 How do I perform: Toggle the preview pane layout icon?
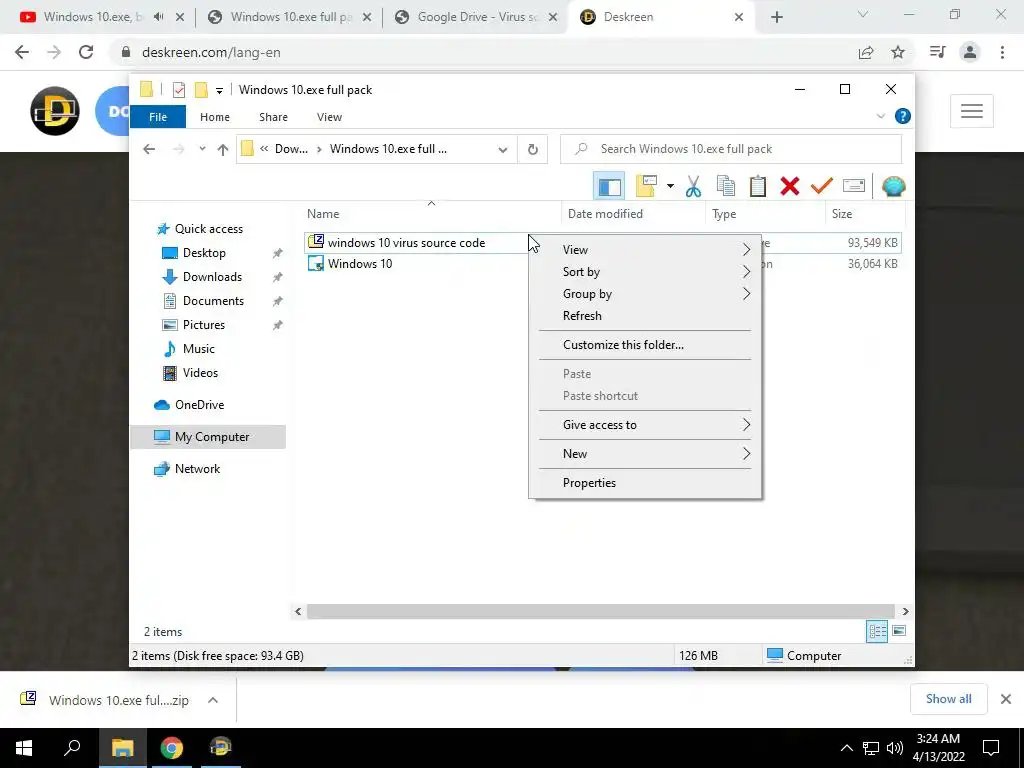pos(609,187)
